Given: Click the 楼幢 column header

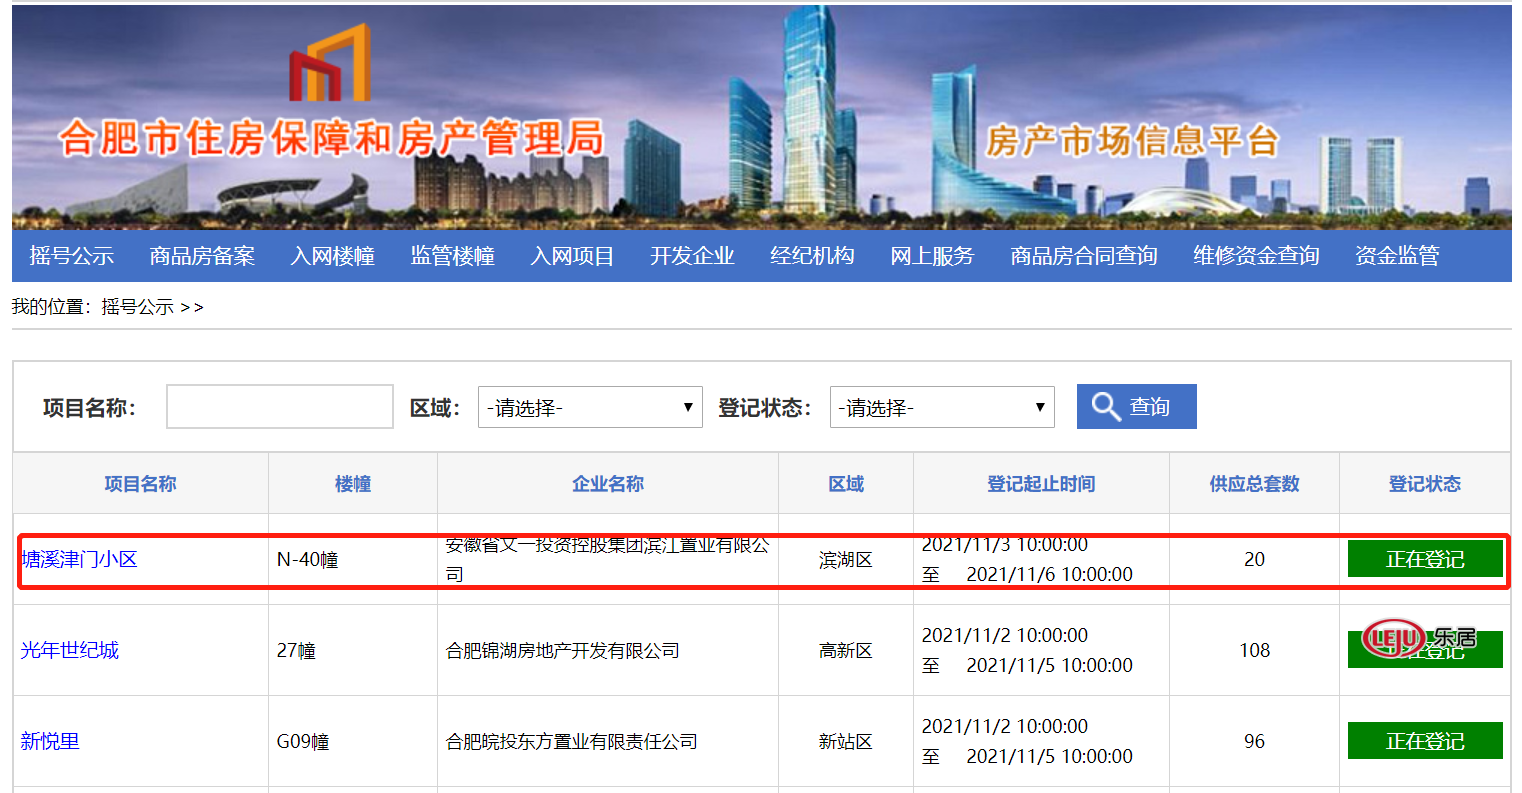Looking at the screenshot, I should [x=353, y=484].
